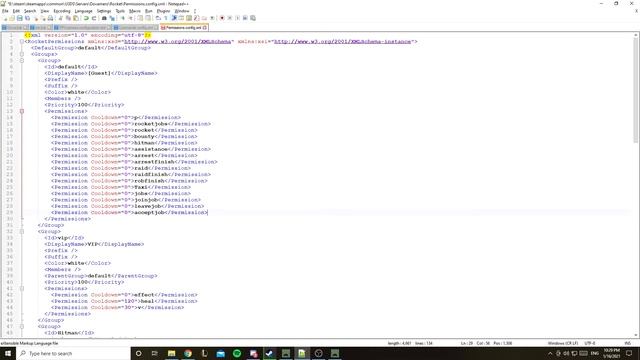Click the Windows (CR LF) status bar entry
640x360 pixels.
pos(563,343)
